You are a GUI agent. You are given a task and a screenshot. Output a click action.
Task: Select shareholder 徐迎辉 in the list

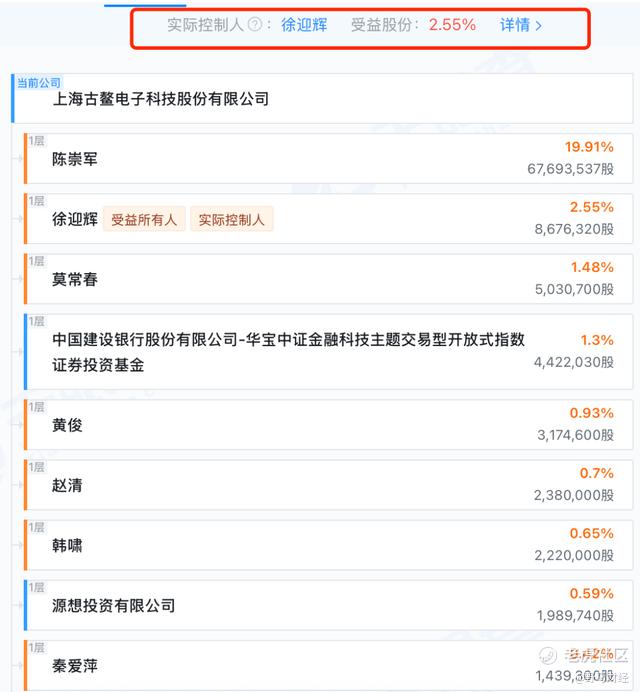(x=75, y=219)
